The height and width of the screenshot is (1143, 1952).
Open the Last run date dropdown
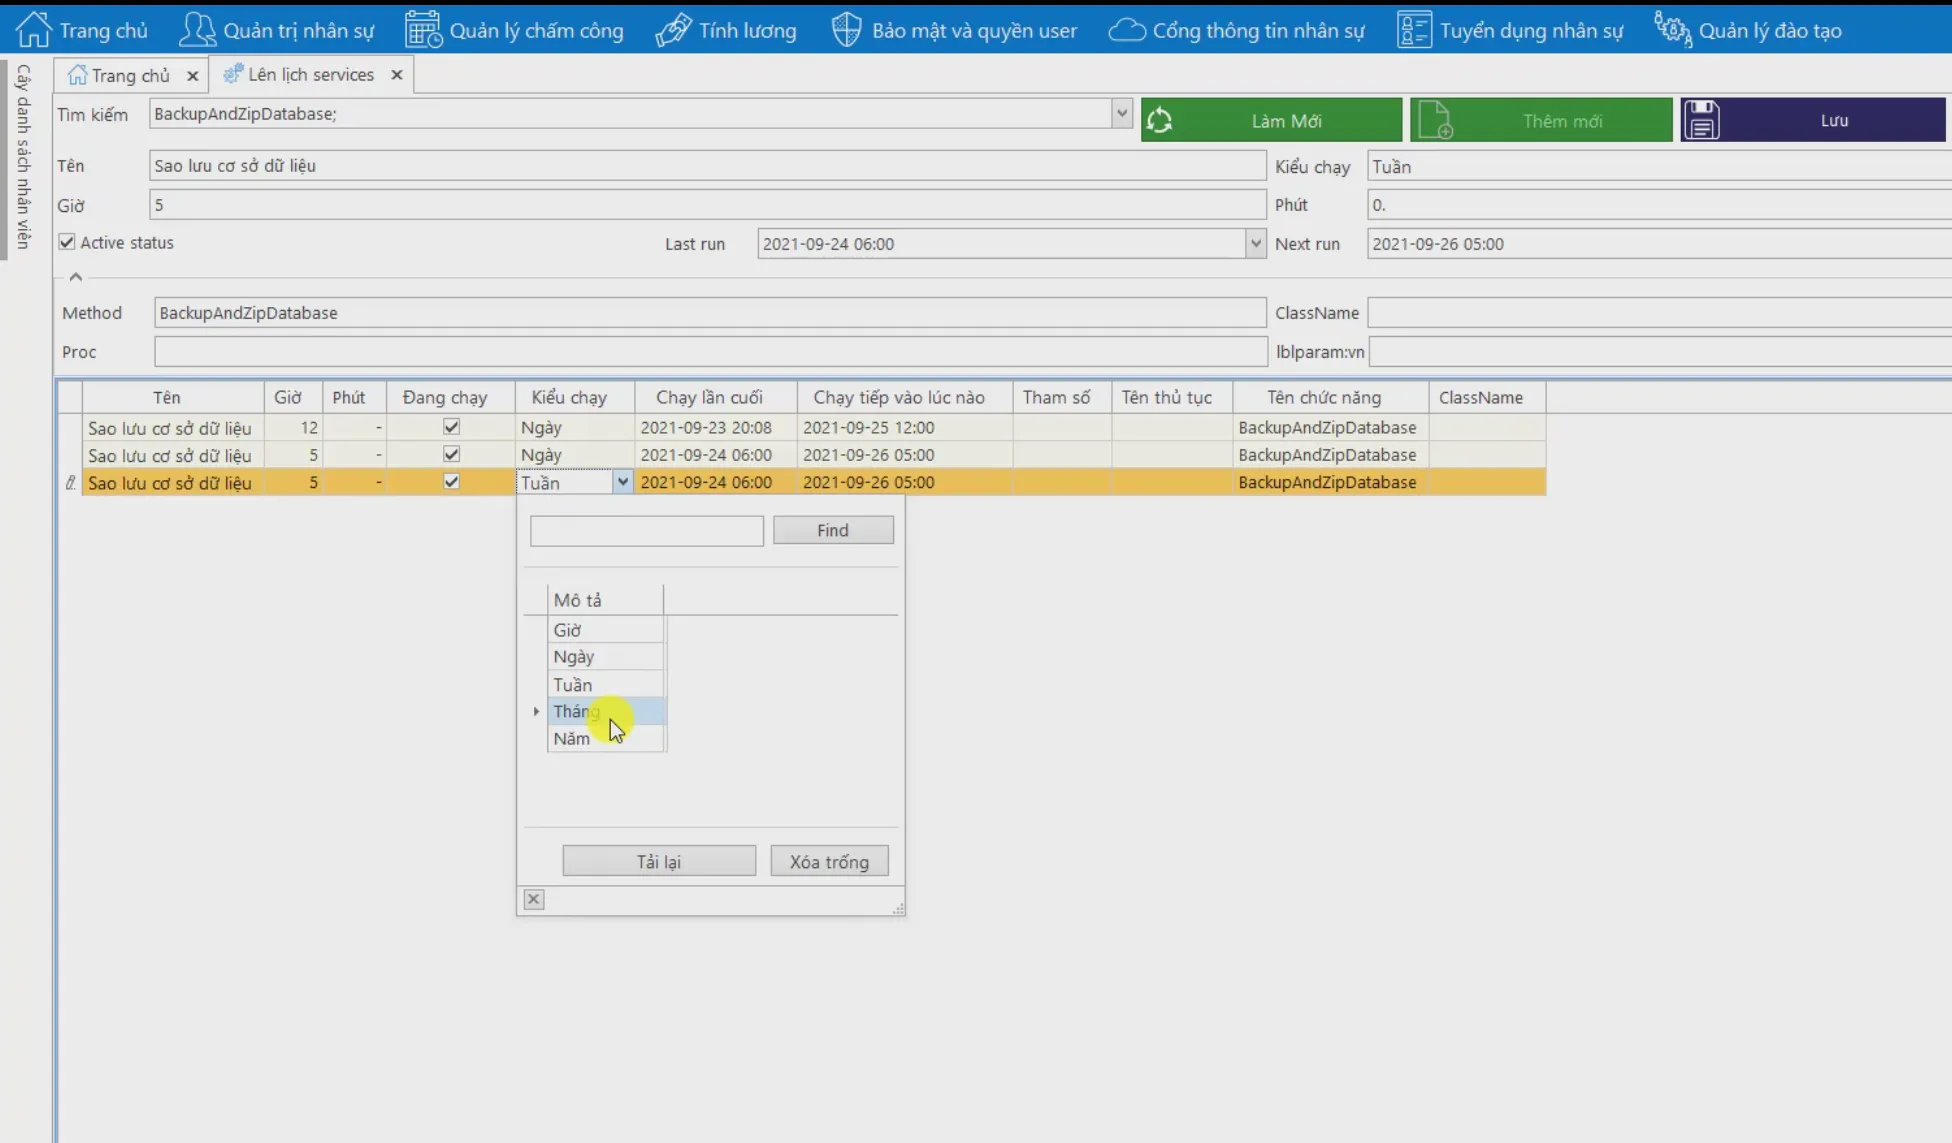click(1255, 244)
